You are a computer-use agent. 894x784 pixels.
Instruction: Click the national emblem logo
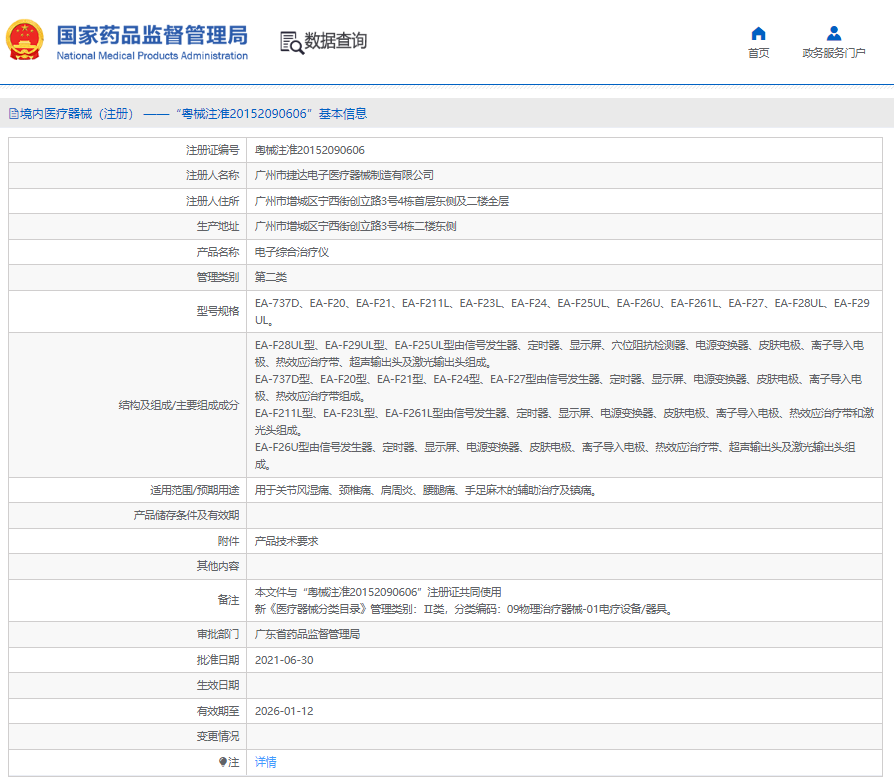point(25,41)
